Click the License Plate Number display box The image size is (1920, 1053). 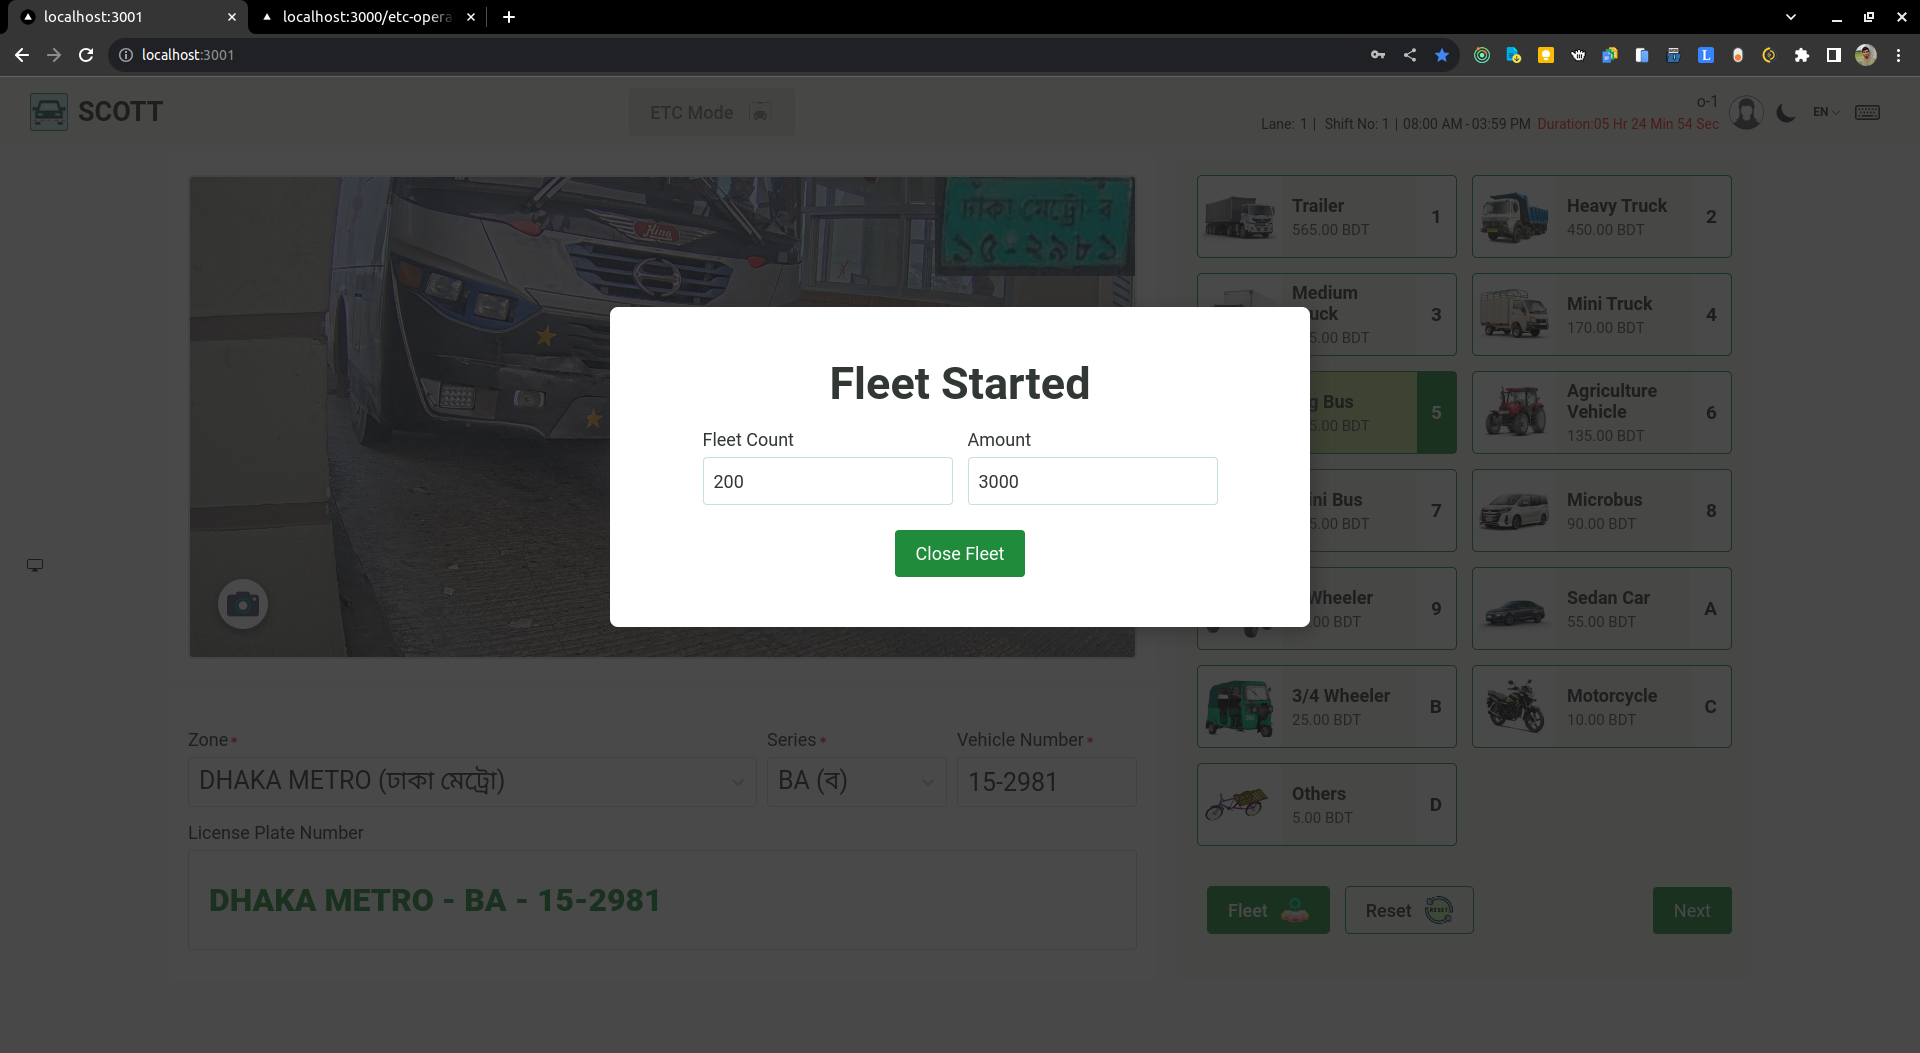662,899
